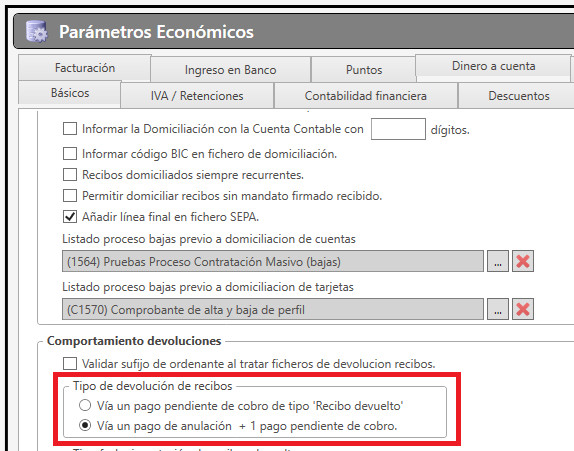
Task: Clear the cuentas listado with red X
Action: tap(523, 261)
